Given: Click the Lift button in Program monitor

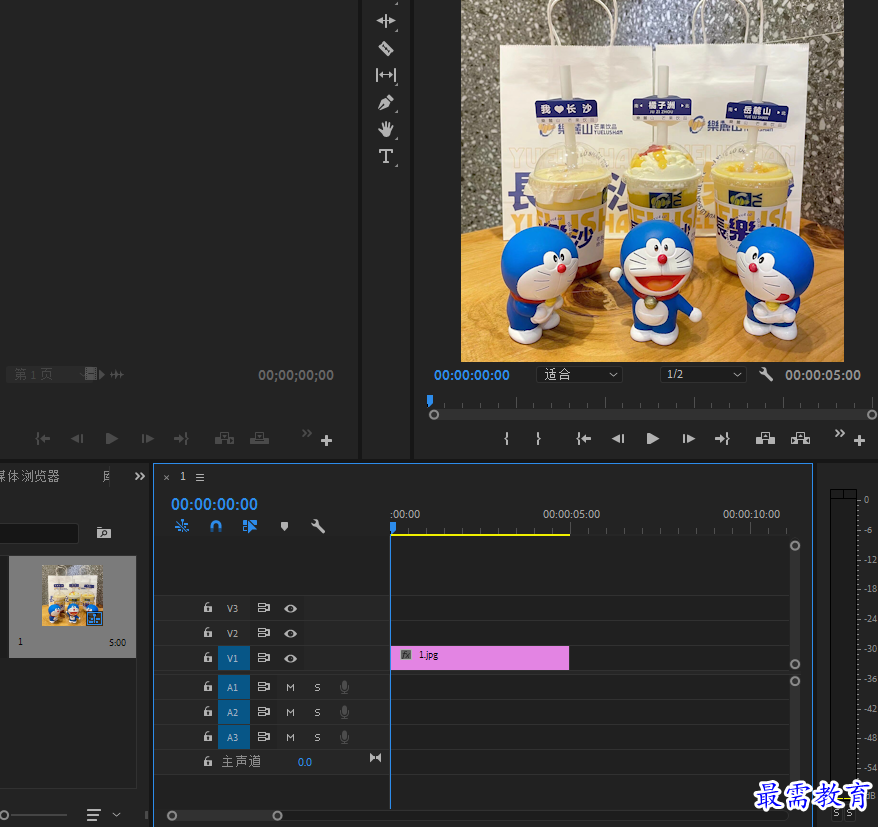Looking at the screenshot, I should click(x=765, y=438).
